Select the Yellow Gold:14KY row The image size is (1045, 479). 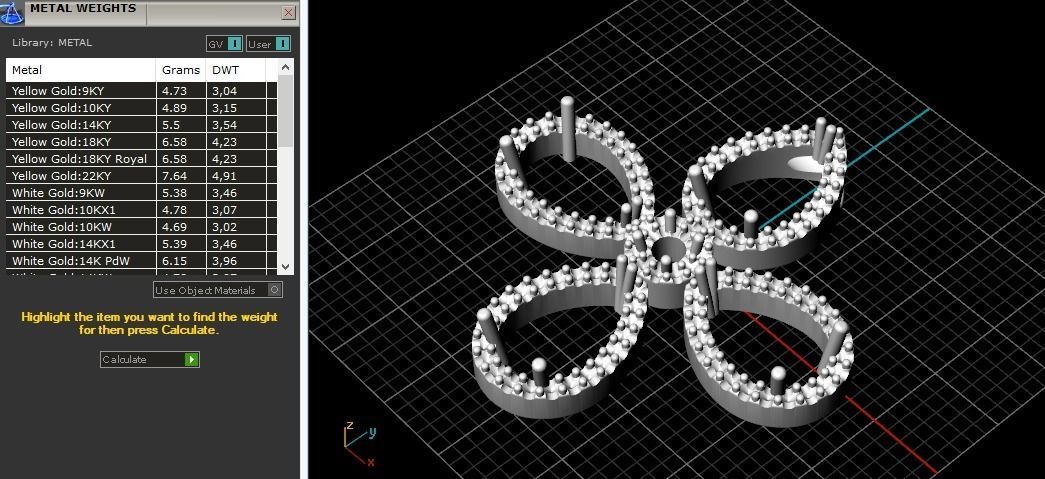(141, 125)
